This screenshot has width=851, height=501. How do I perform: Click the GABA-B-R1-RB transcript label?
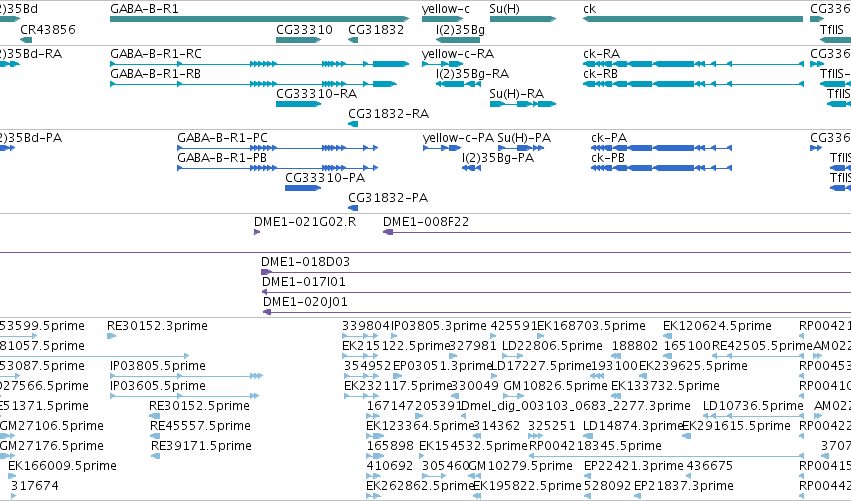[155, 74]
